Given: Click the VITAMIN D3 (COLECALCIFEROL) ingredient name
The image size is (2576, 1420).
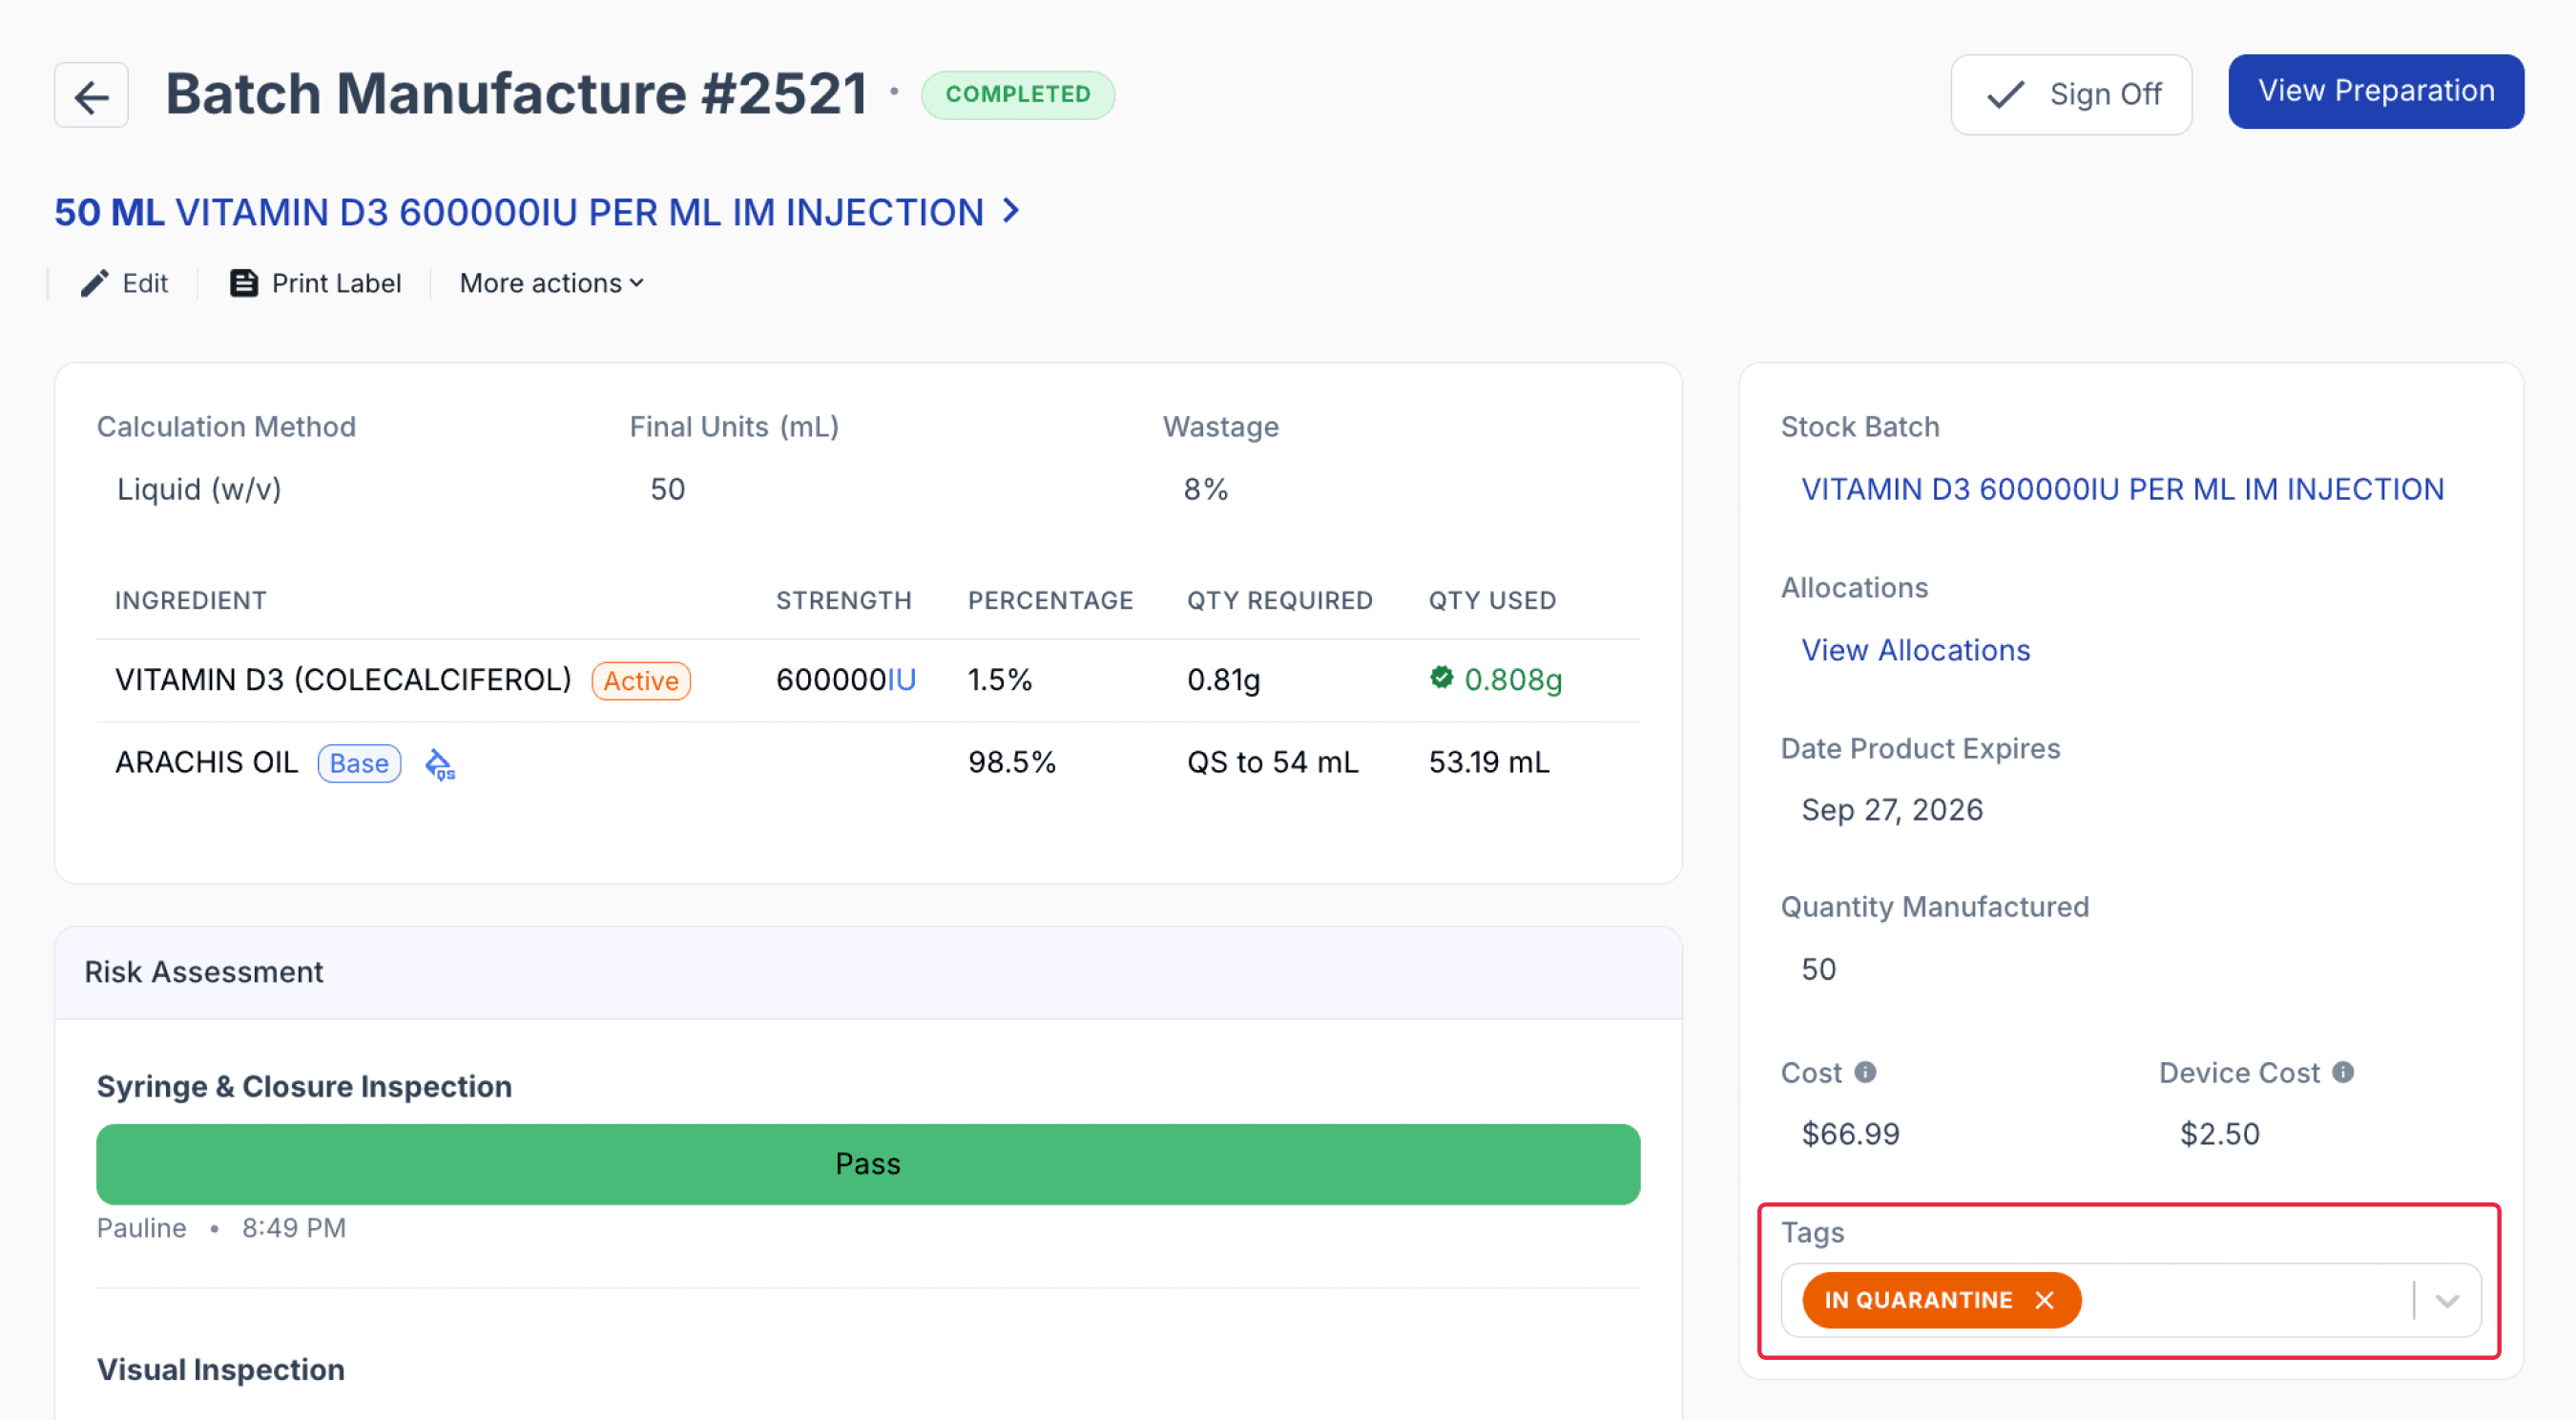Looking at the screenshot, I should pyautogui.click(x=343, y=680).
